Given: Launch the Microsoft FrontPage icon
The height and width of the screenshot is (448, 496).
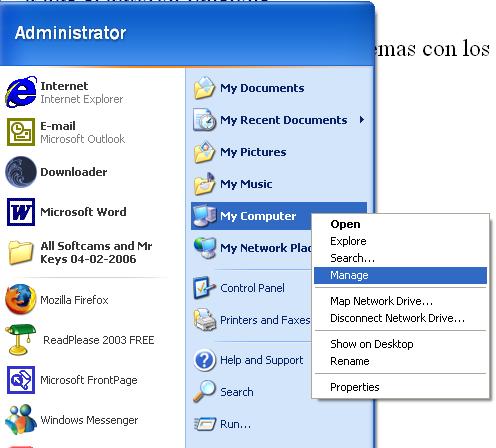Looking at the screenshot, I should click(x=21, y=380).
